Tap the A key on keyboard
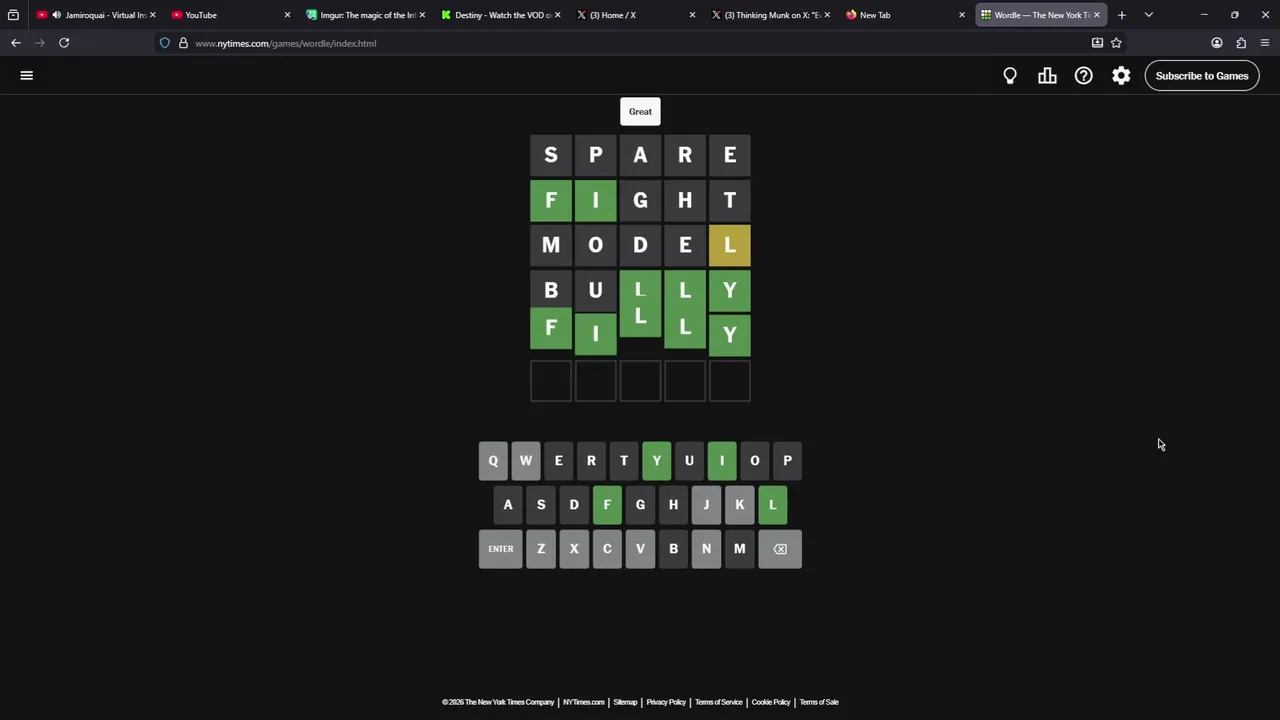The width and height of the screenshot is (1280, 720). click(x=508, y=505)
